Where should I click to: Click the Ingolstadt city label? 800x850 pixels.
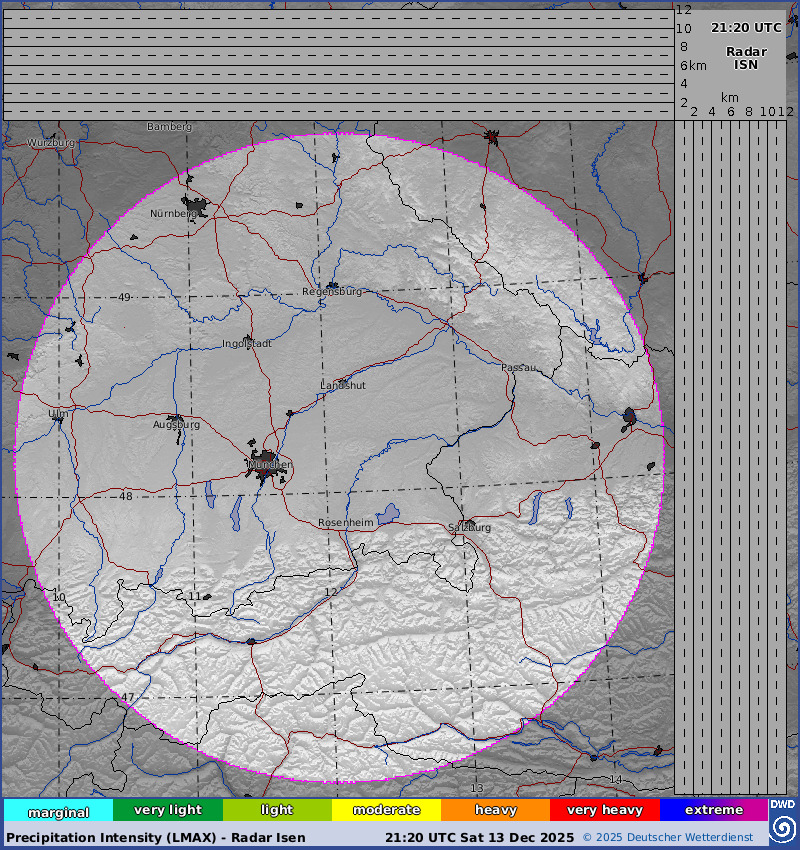tap(247, 344)
